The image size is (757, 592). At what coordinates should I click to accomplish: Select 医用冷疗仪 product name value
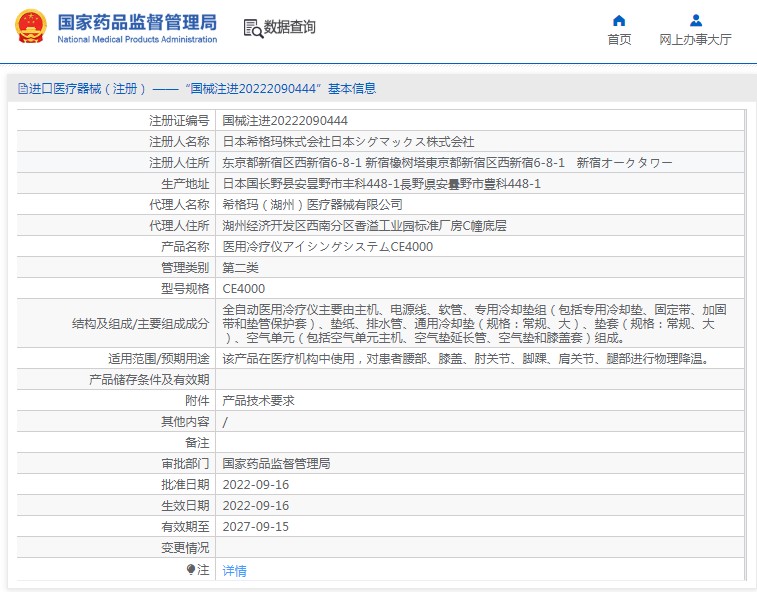(327, 247)
